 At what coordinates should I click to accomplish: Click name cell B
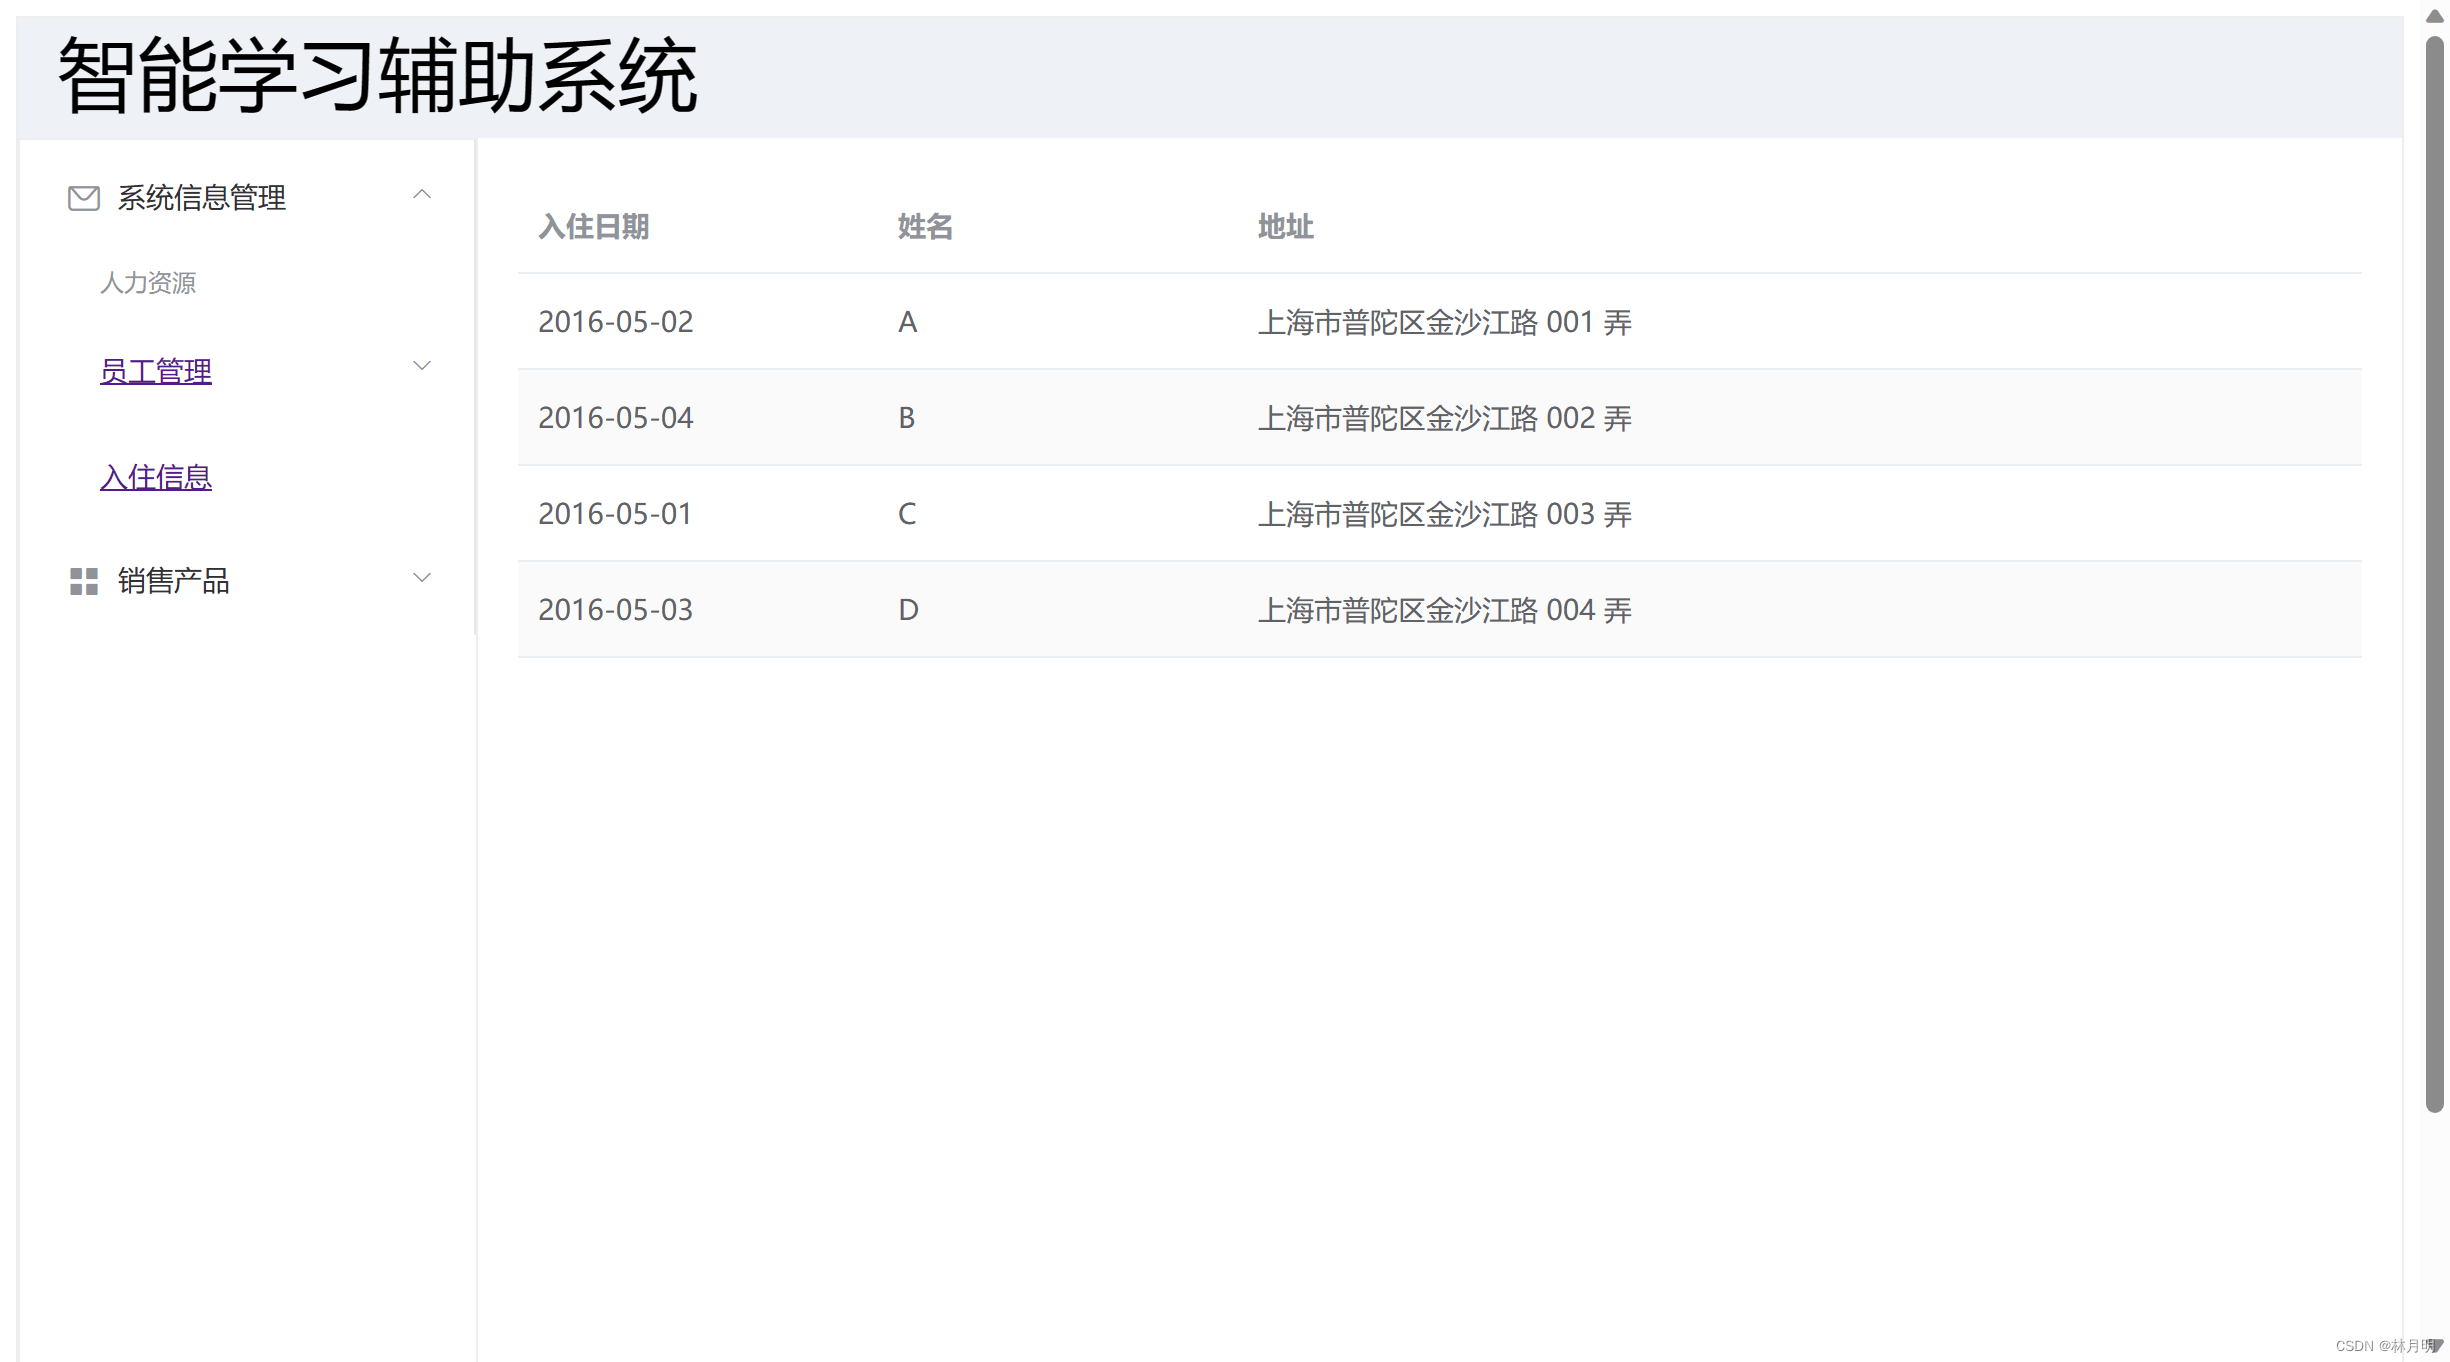point(907,418)
